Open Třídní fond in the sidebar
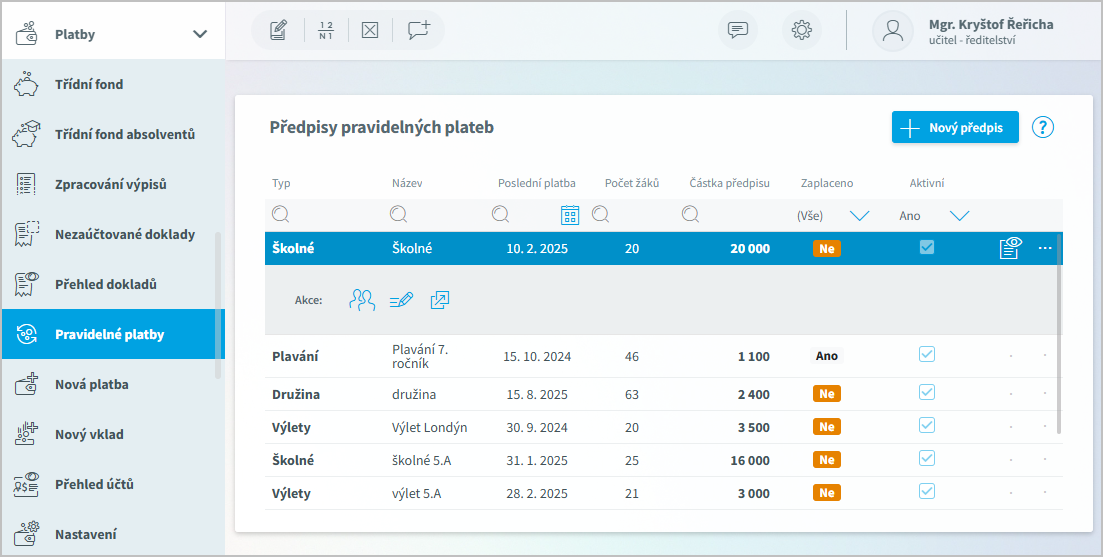Viewport: 1108px width, 557px height. click(x=89, y=85)
